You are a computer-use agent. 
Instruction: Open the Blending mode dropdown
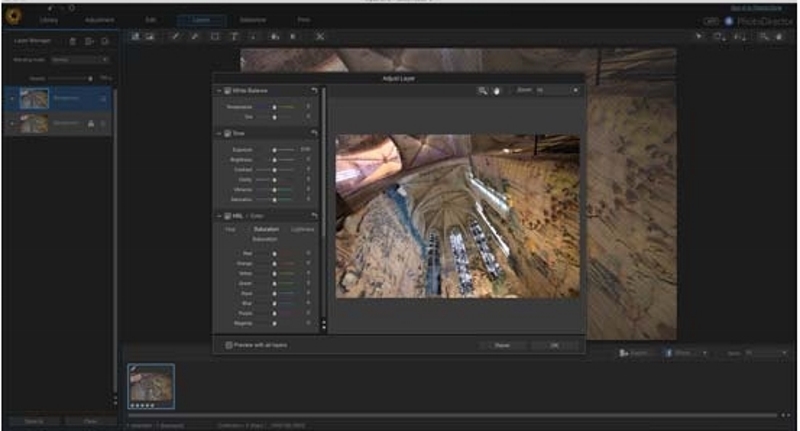[x=80, y=60]
